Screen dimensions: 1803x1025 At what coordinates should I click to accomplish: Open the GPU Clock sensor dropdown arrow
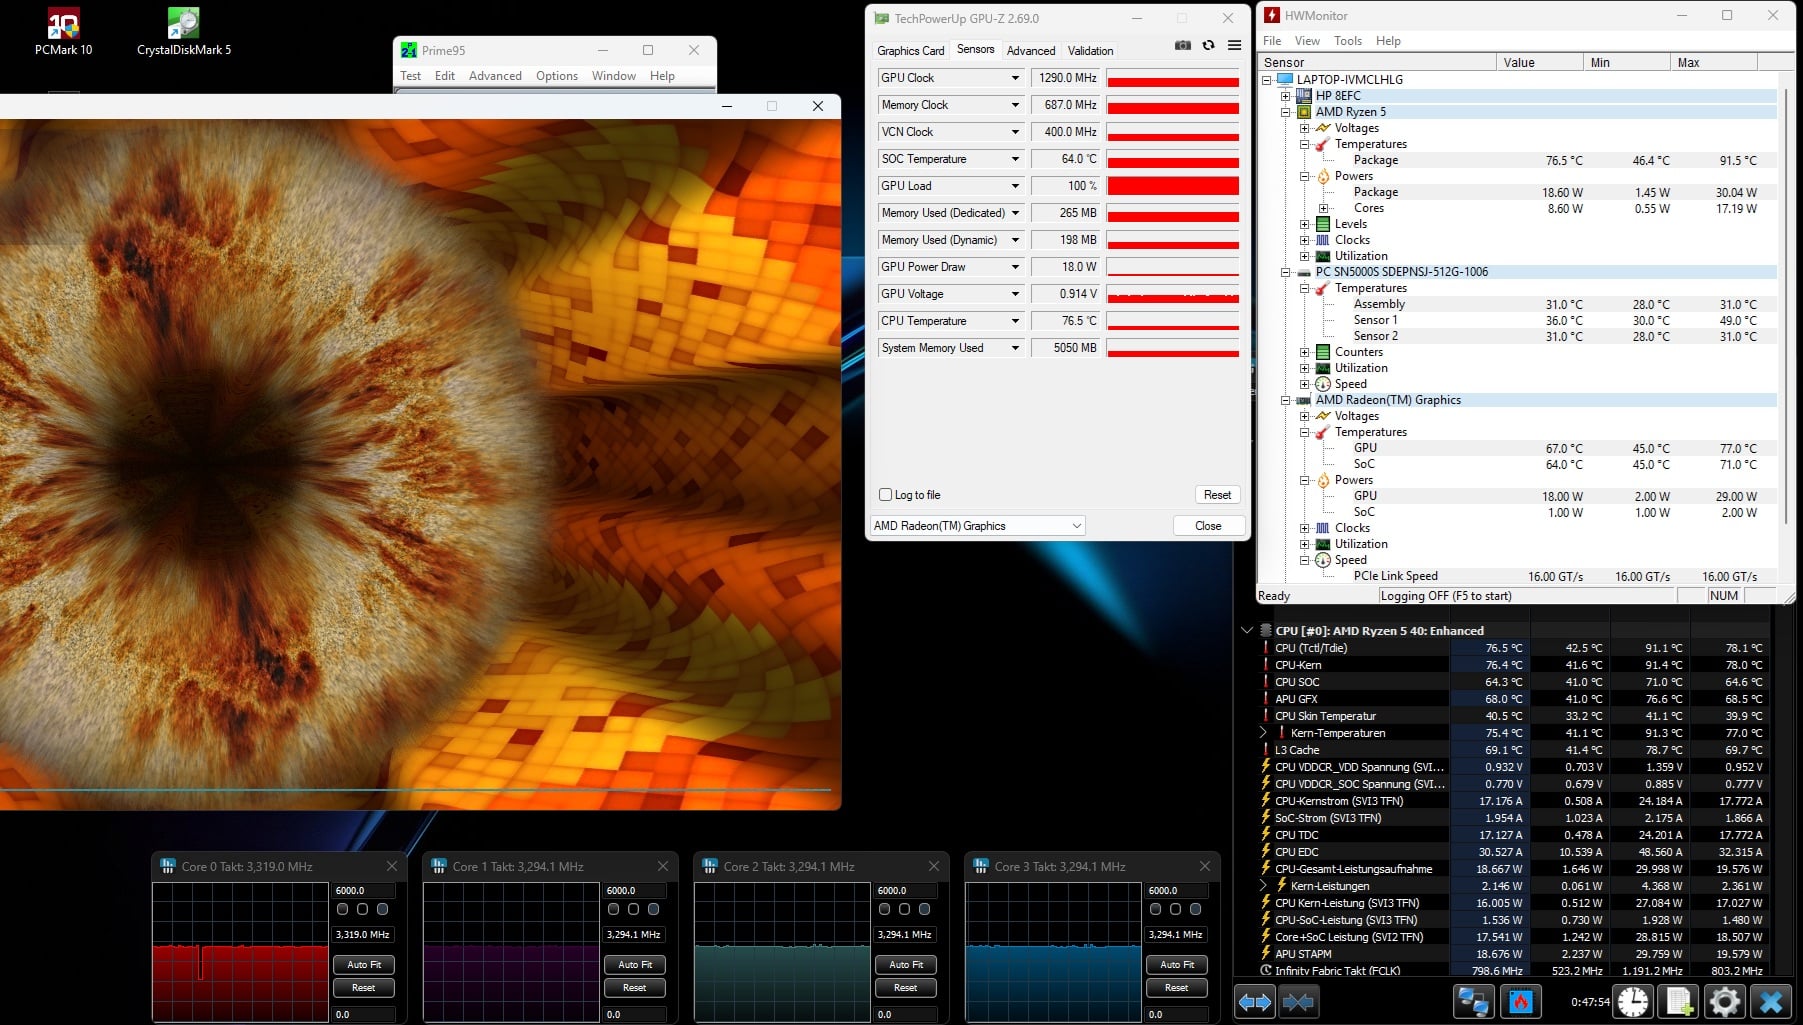[x=1015, y=78]
